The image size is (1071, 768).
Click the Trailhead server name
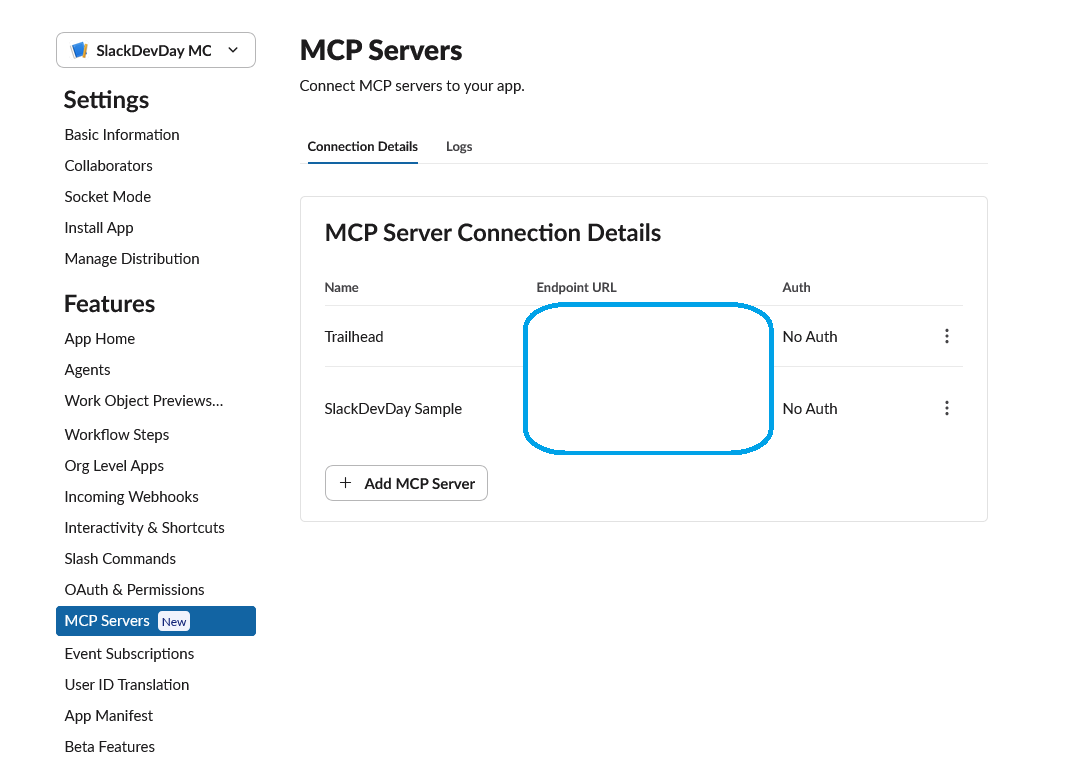click(354, 337)
